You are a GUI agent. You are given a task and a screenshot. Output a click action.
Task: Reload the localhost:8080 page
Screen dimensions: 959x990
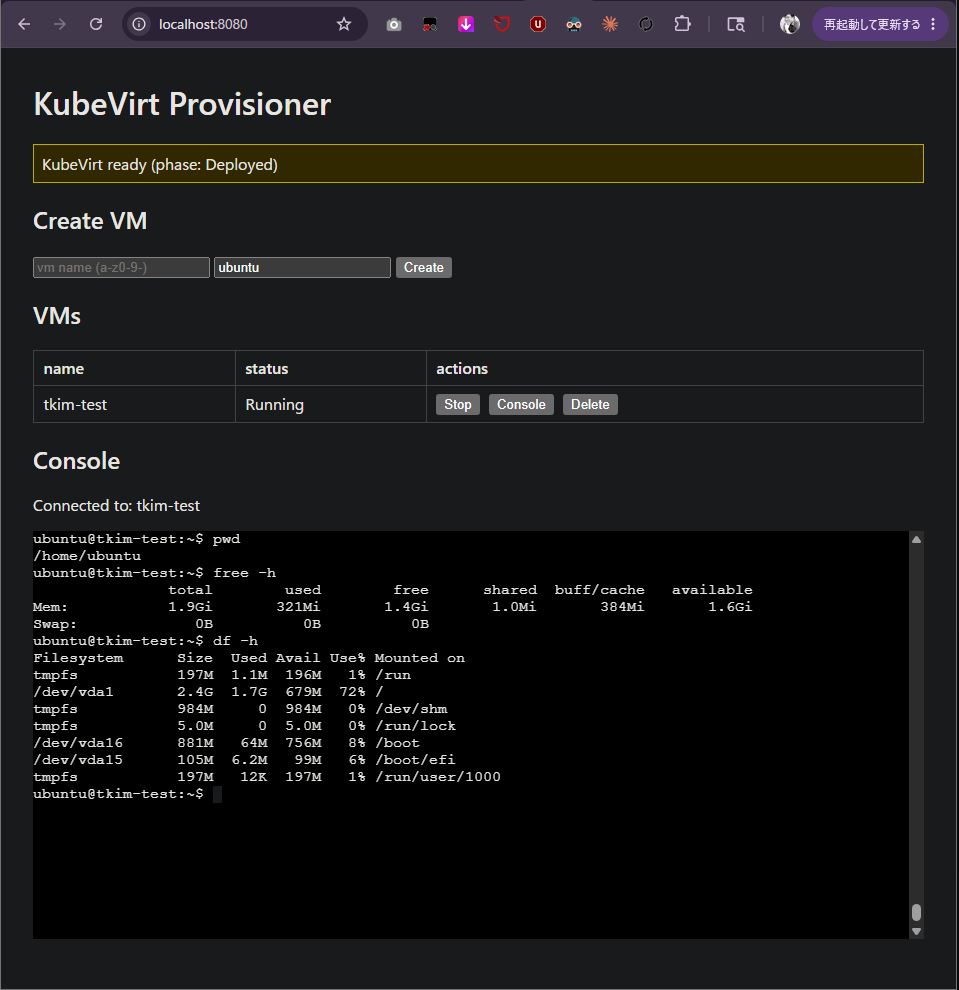tap(96, 24)
